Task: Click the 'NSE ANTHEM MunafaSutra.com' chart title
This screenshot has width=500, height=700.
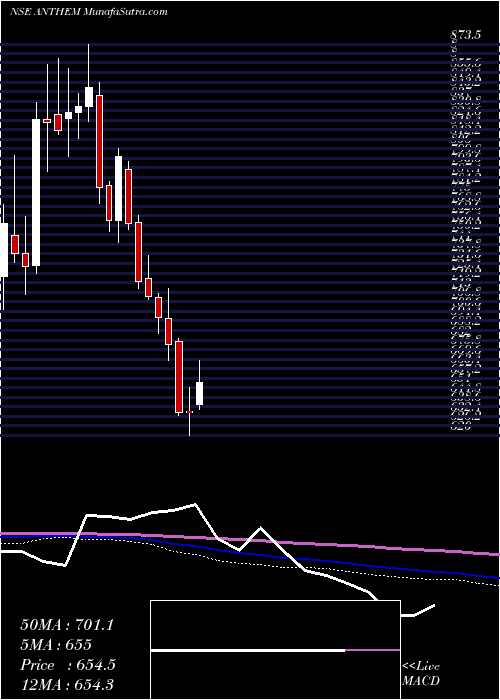Action: coord(88,12)
